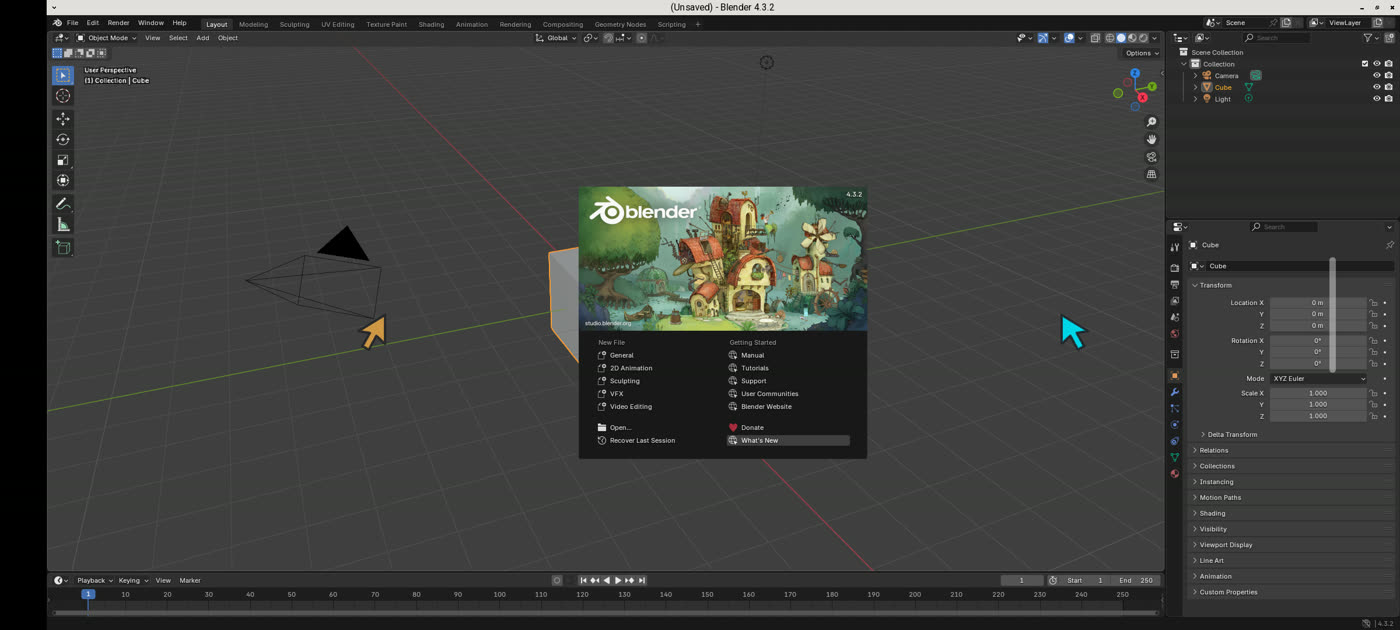This screenshot has width=1400, height=630.
Task: Open the outliner Filter dropdown
Action: click(1371, 38)
